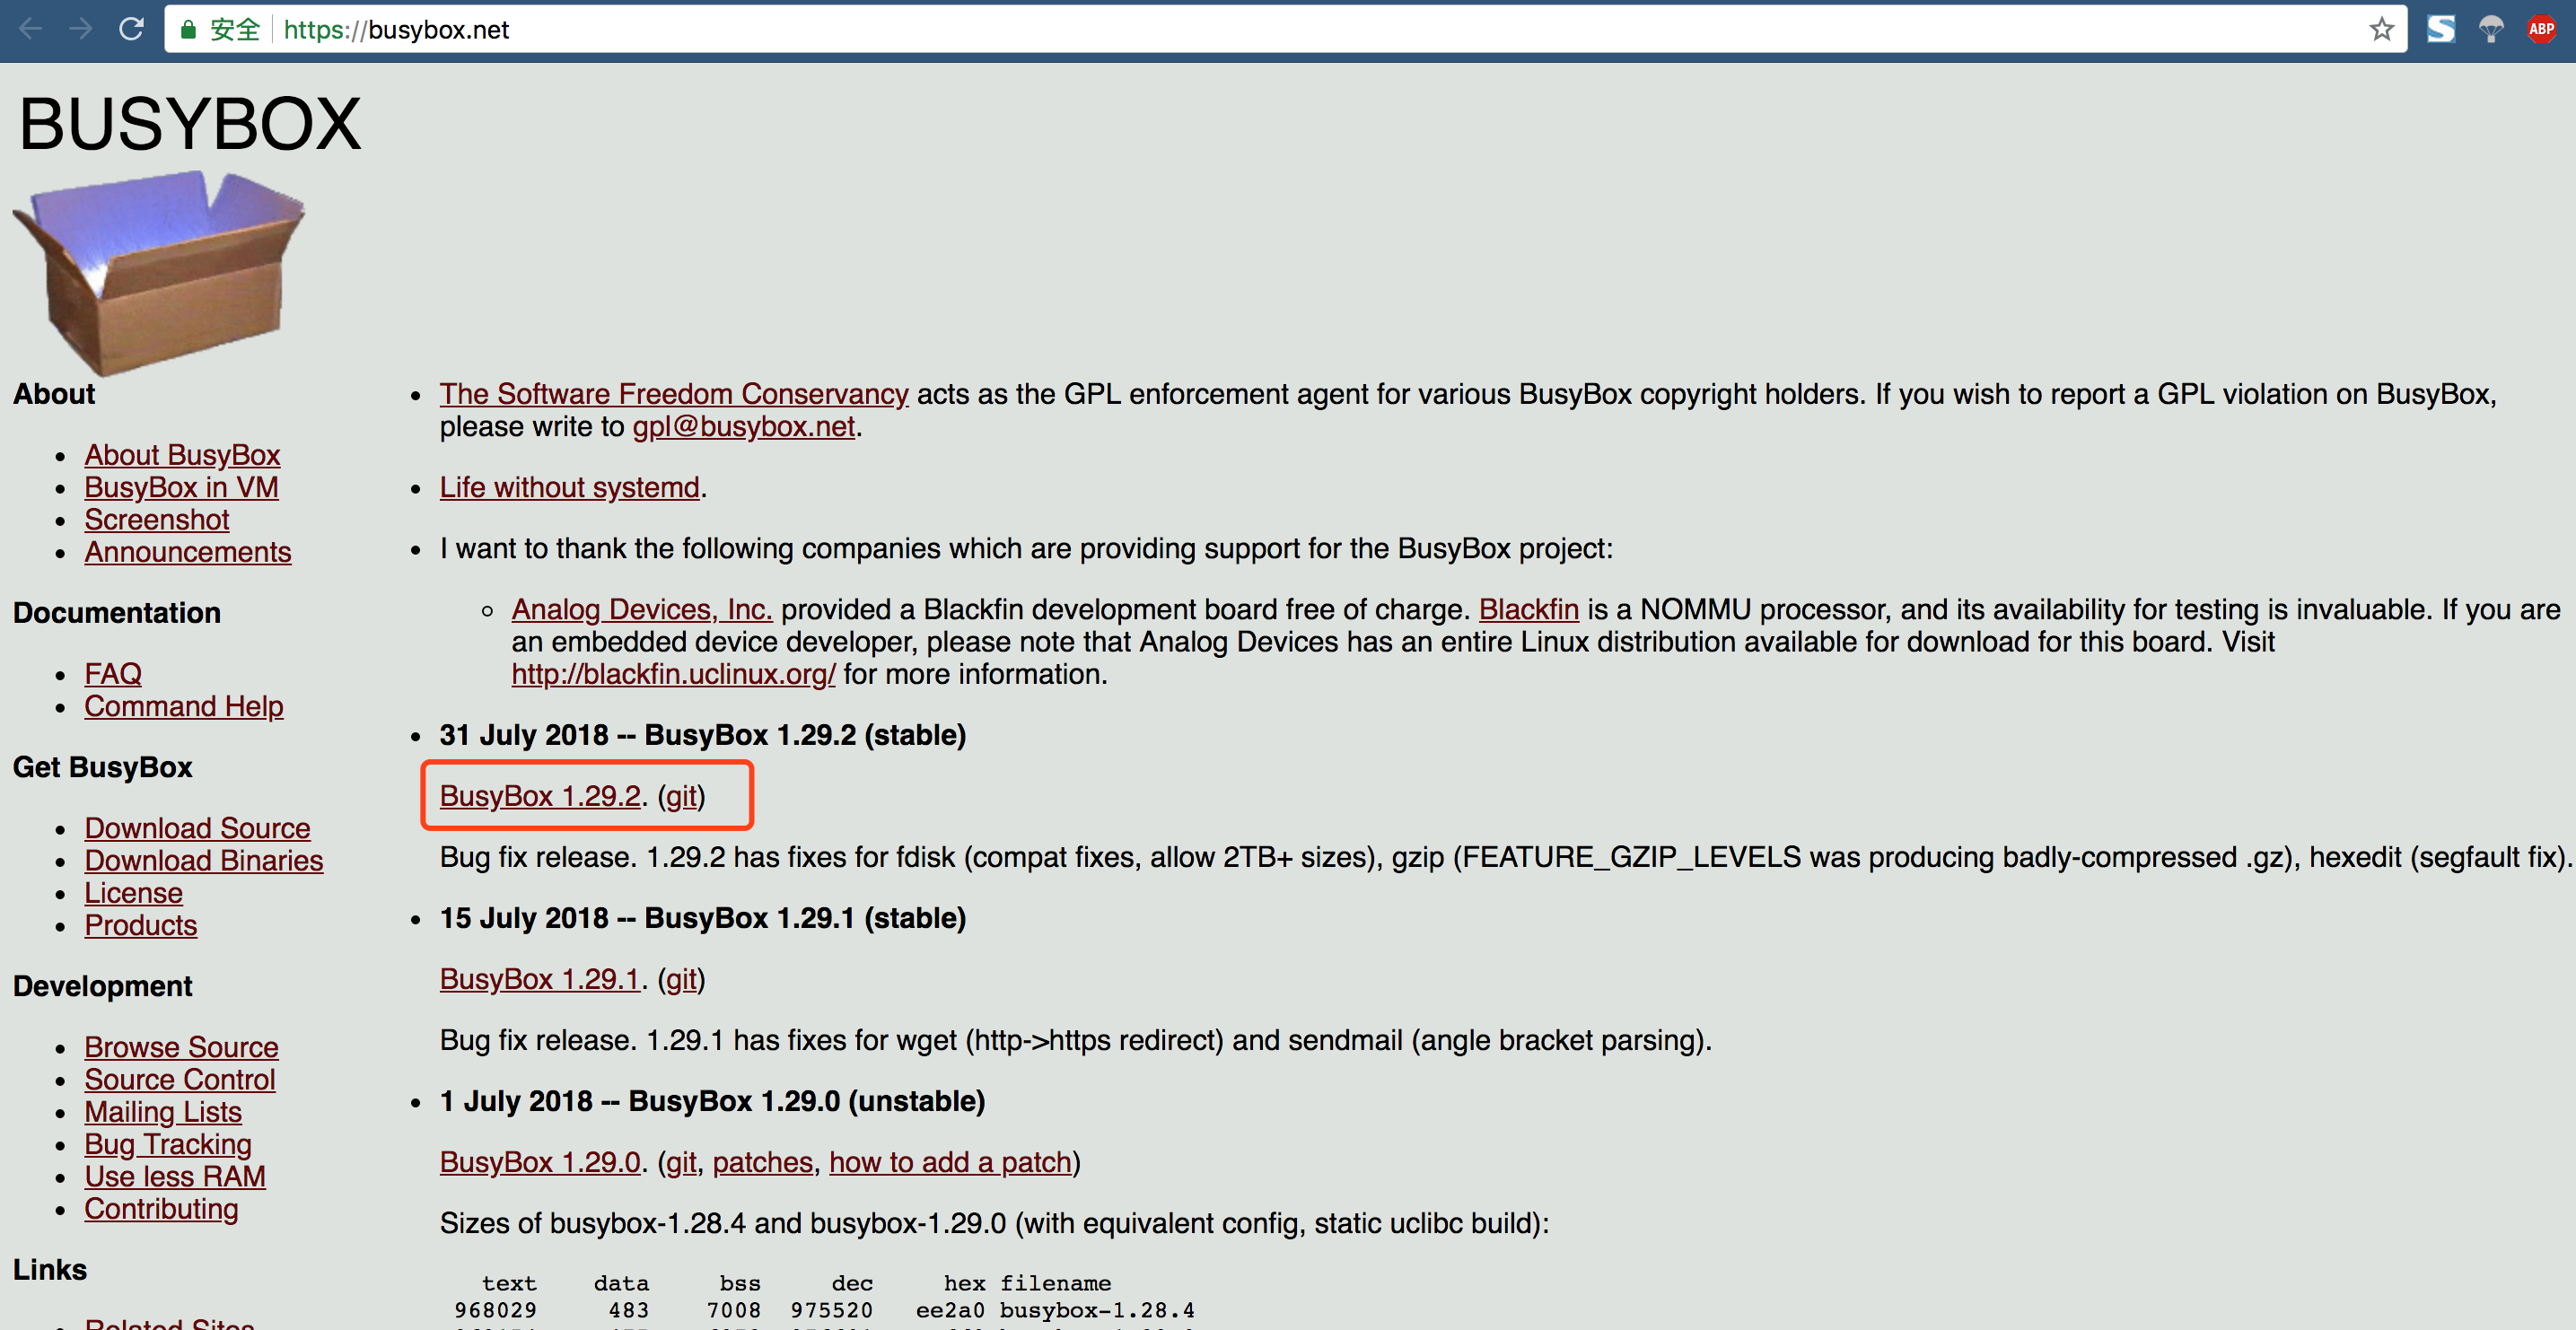Screen dimensions: 2576x1330
Task: Open Life without systemd link
Action: 570,487
